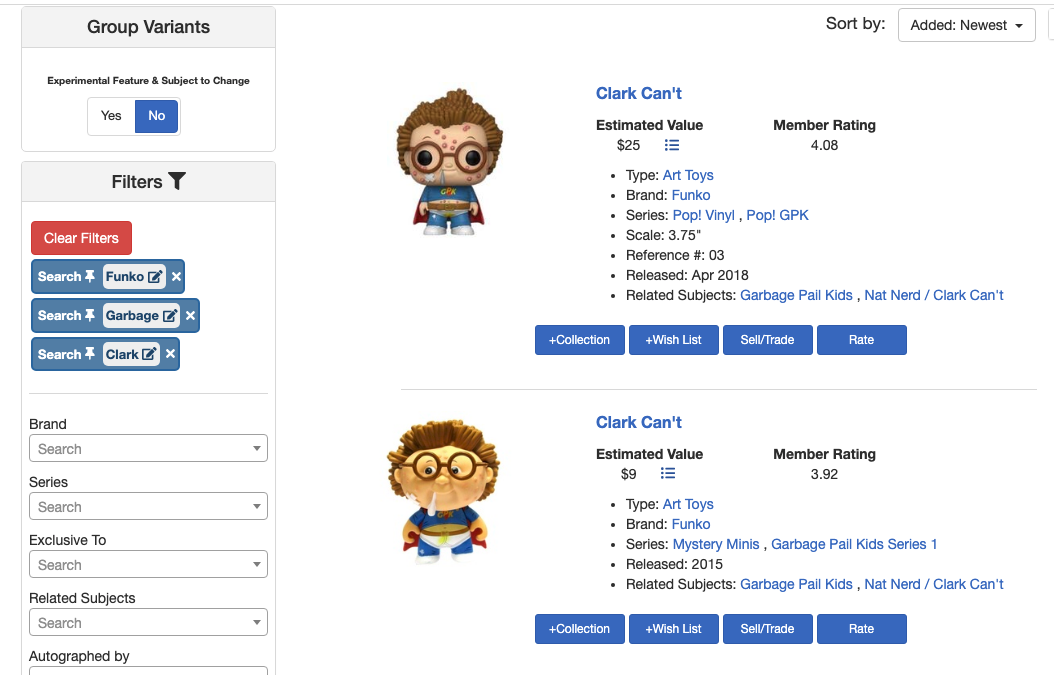Click the edit icon on Garbage filter
This screenshot has height=675, width=1054.
[170, 315]
